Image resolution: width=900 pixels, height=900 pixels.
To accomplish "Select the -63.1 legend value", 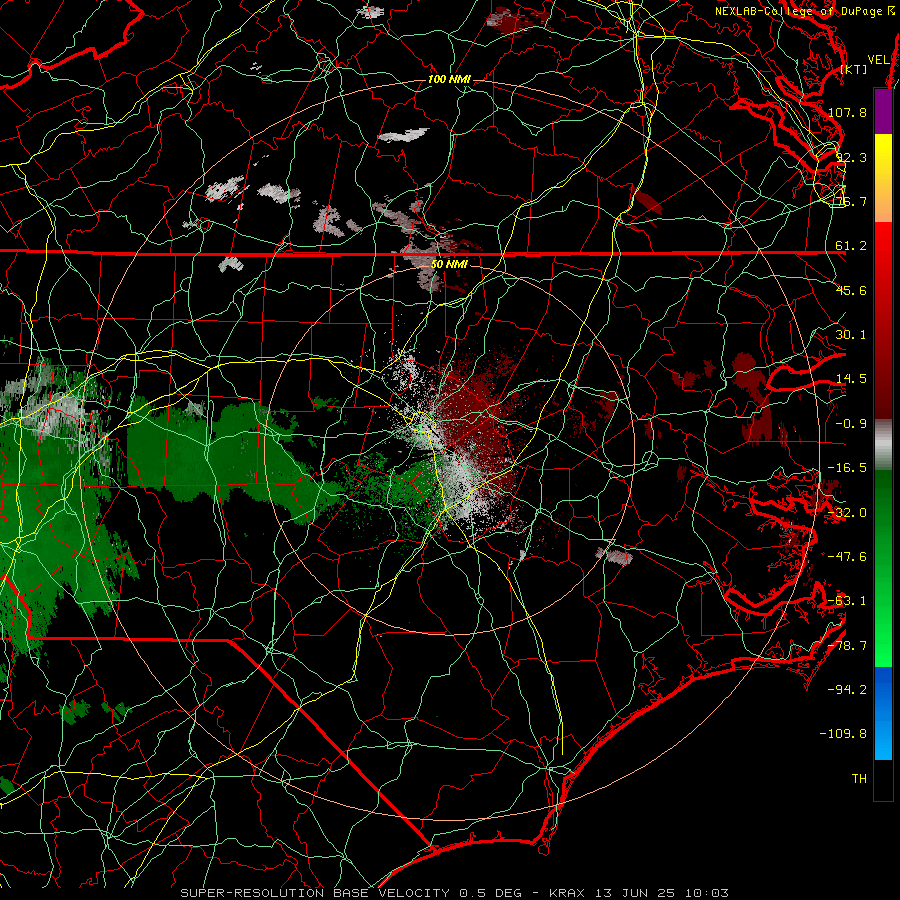I will pyautogui.click(x=847, y=601).
